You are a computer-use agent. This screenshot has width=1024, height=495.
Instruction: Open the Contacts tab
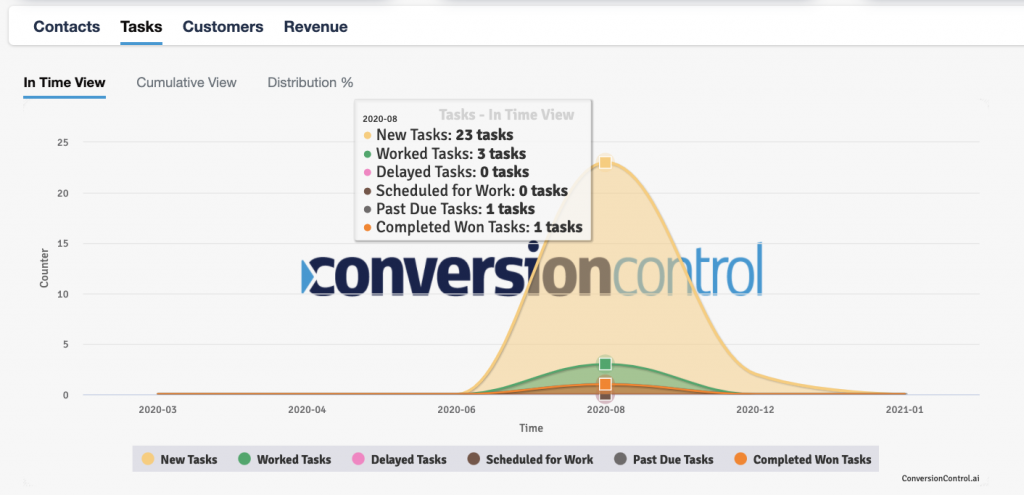pyautogui.click(x=67, y=27)
